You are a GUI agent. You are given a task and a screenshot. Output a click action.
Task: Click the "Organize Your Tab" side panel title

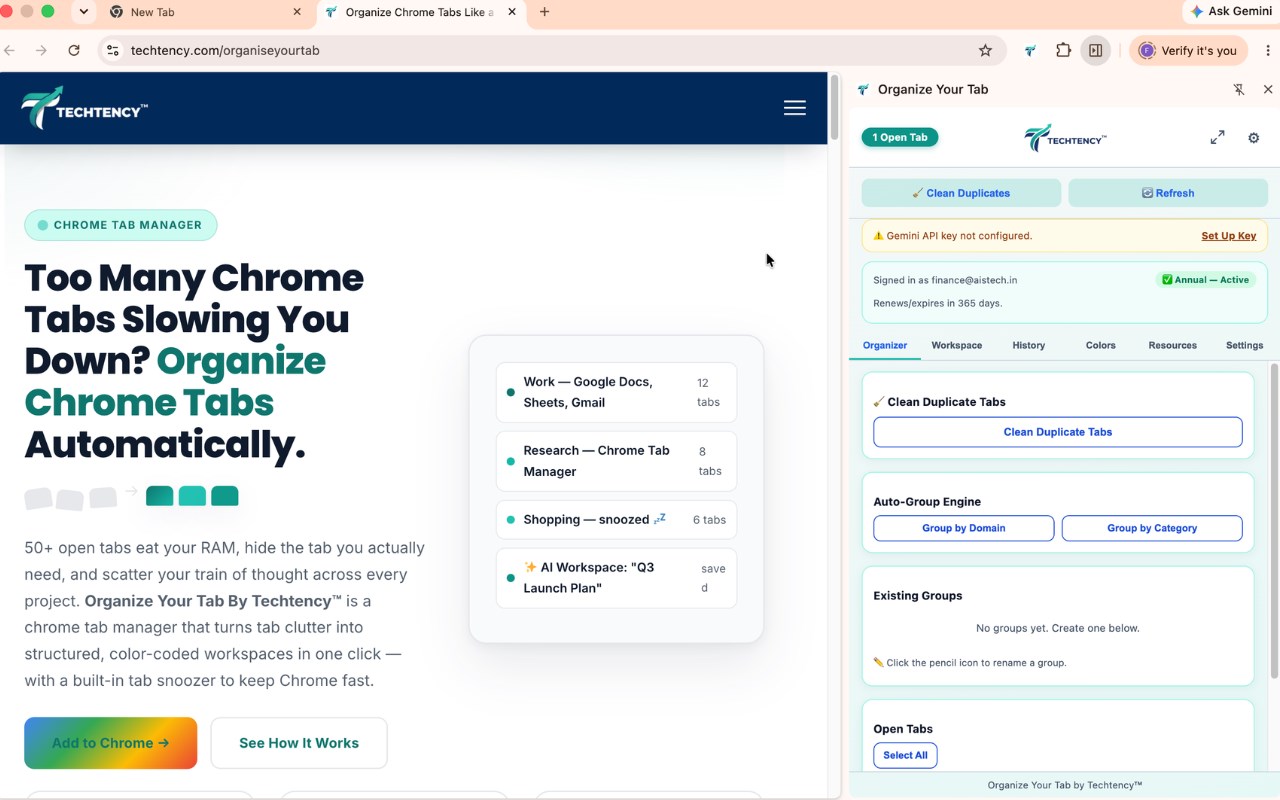coord(933,89)
